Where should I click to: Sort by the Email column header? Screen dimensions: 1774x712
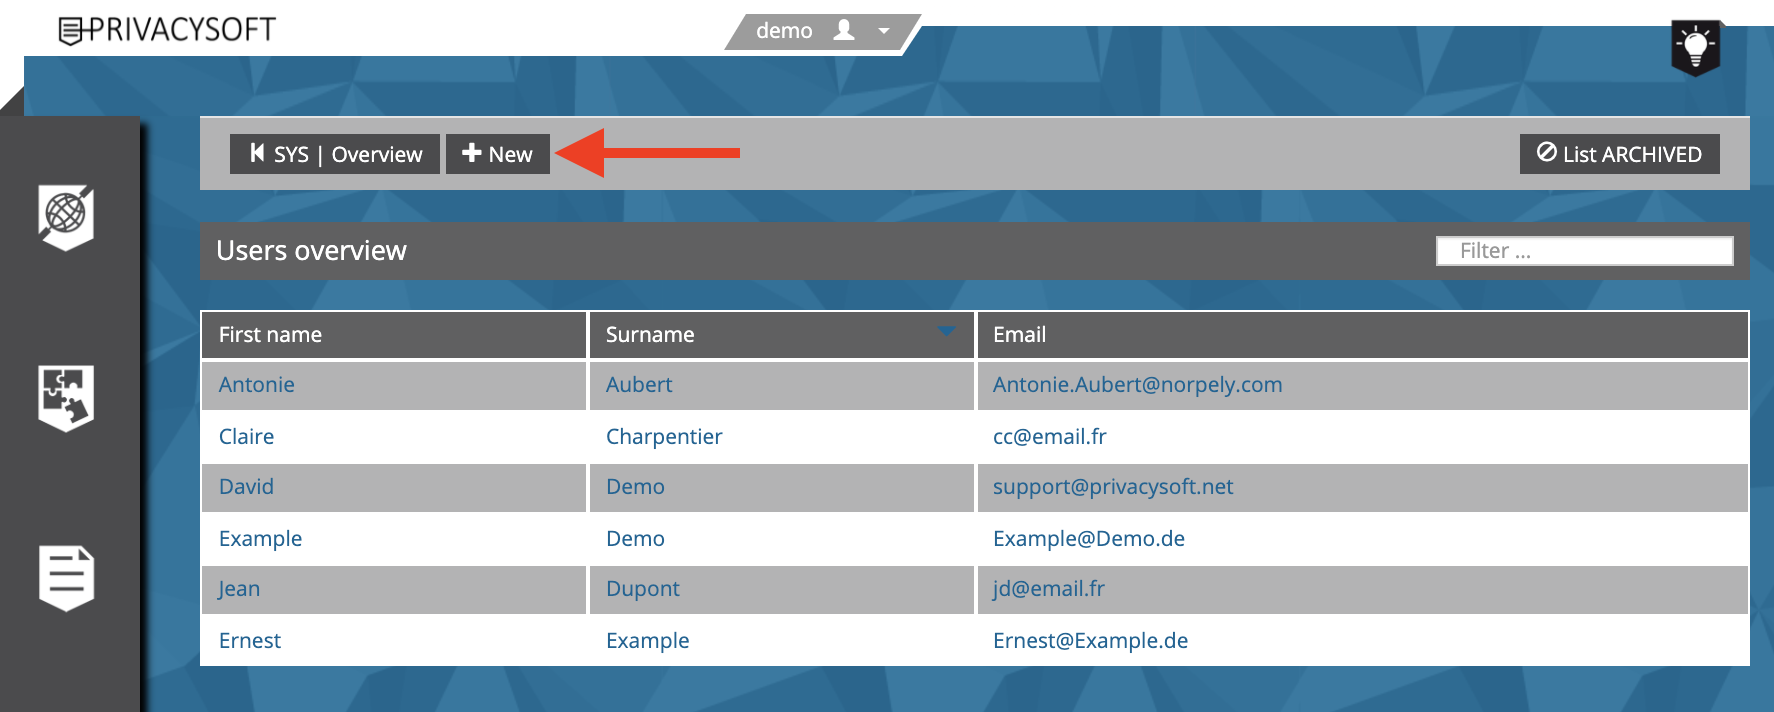[x=1362, y=335]
